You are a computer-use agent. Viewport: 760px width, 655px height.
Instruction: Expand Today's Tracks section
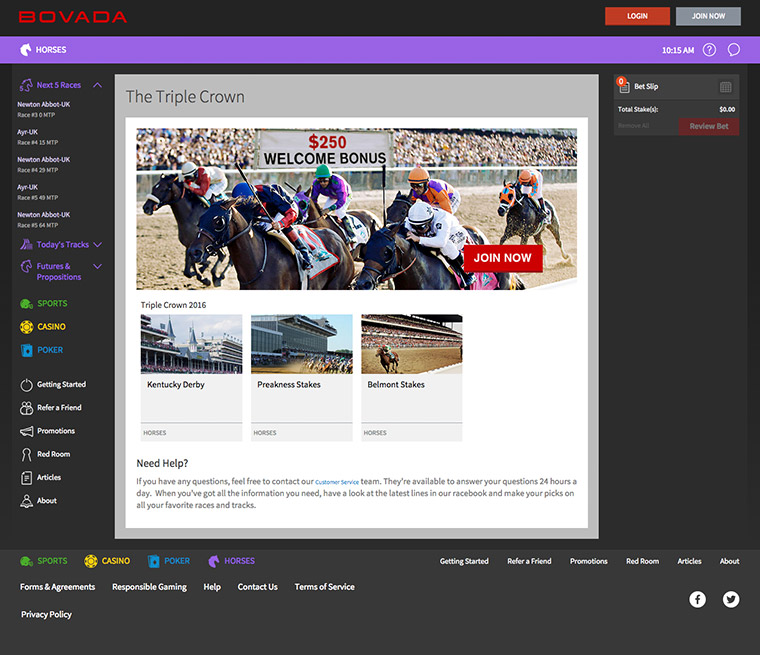pyautogui.click(x=97, y=245)
